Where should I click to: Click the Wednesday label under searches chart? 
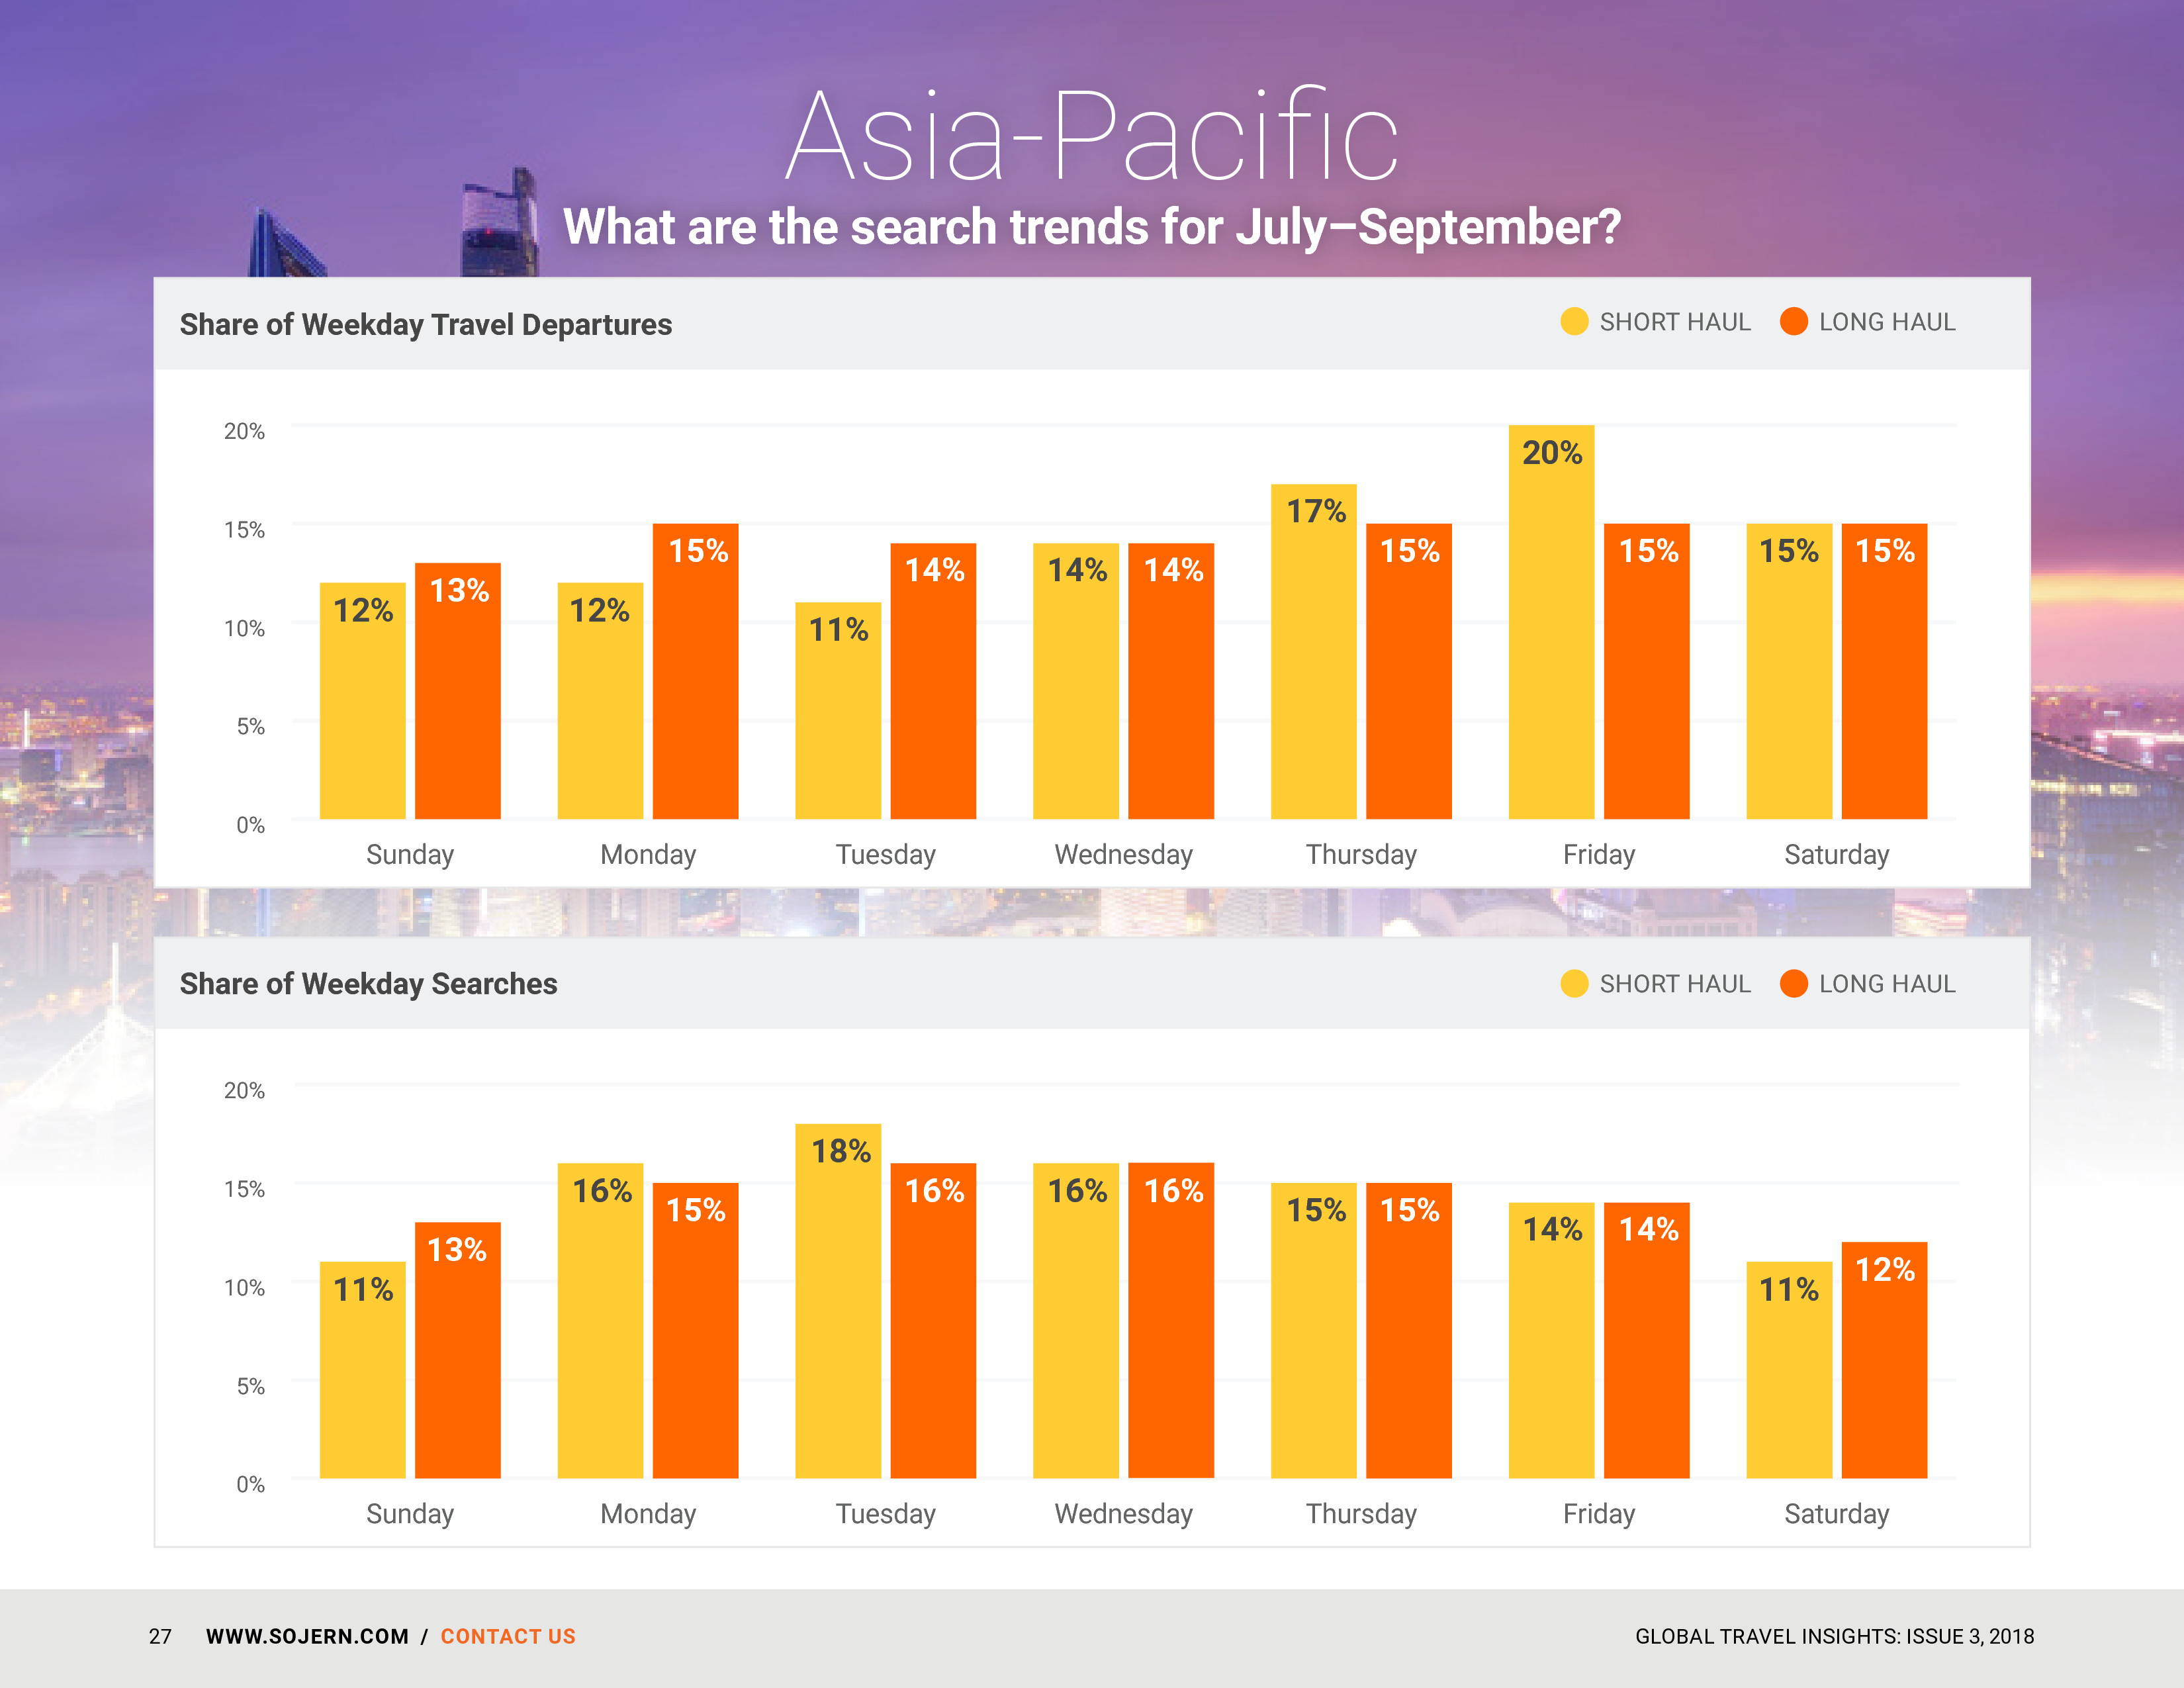point(1123,1514)
